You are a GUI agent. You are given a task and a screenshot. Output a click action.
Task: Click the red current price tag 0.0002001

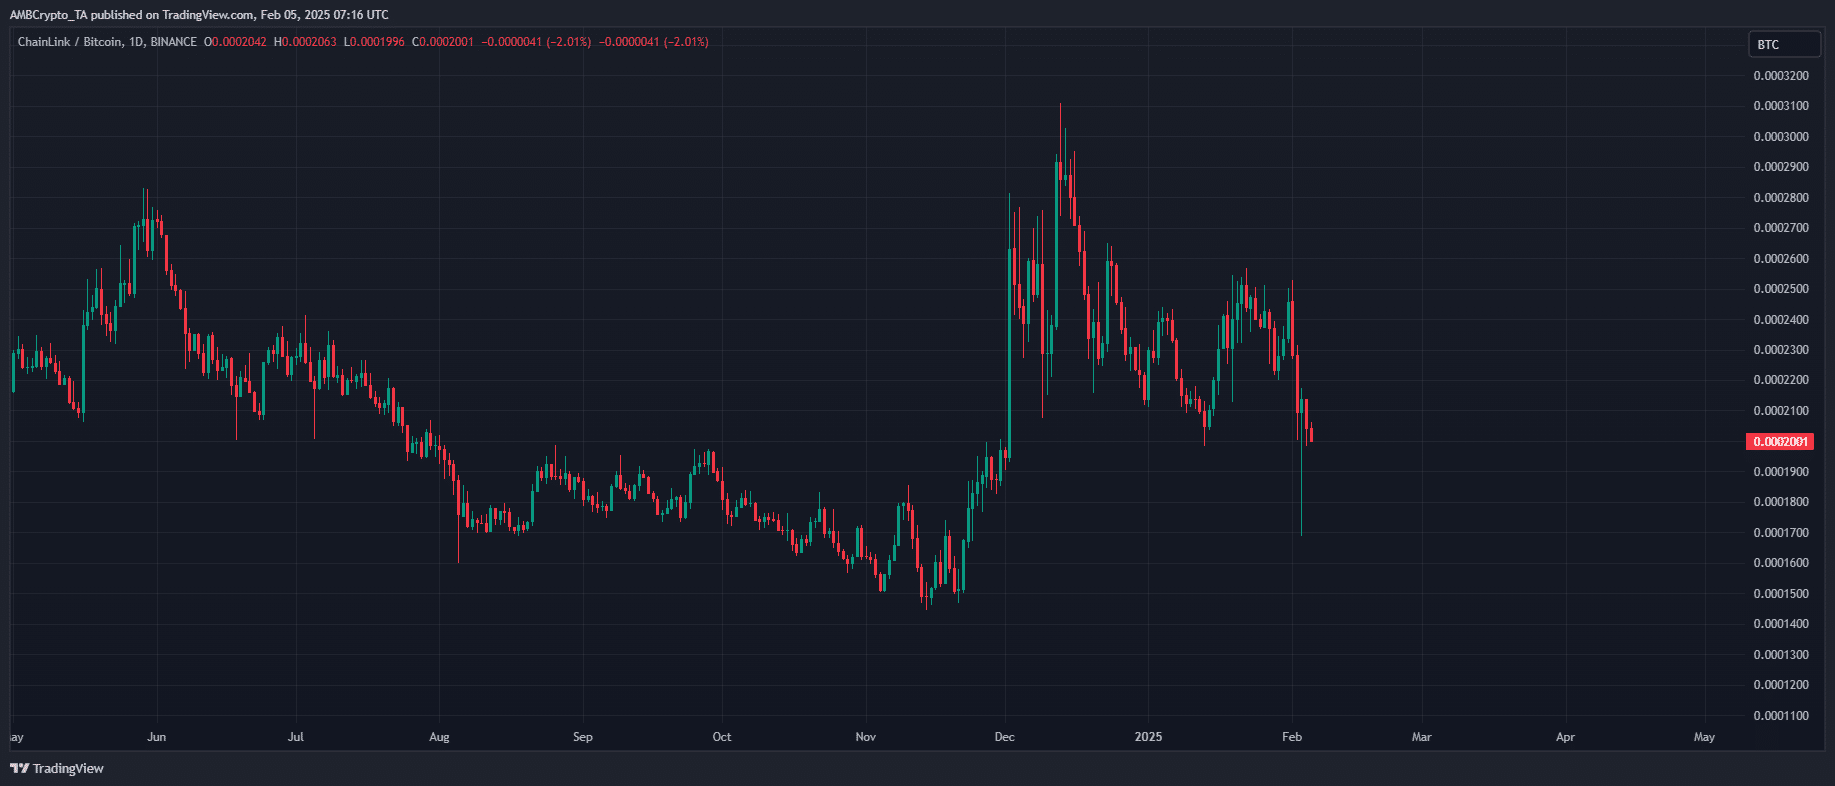pos(1779,441)
